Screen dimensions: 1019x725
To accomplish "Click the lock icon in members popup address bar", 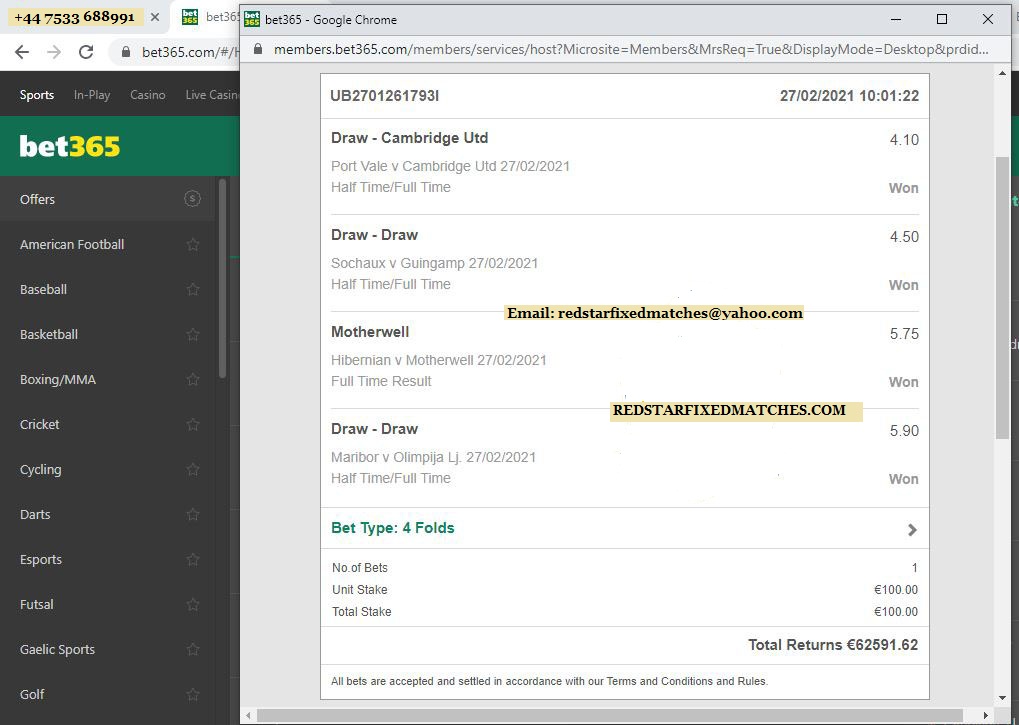I will pos(258,49).
